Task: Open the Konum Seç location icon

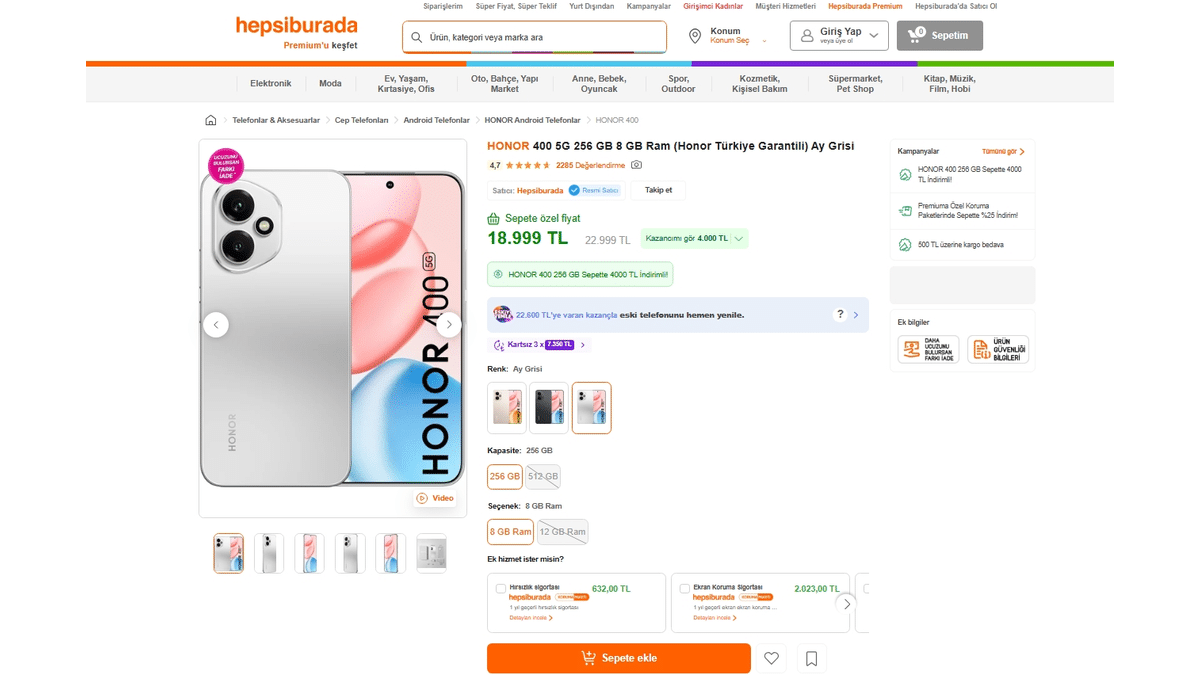Action: click(695, 36)
